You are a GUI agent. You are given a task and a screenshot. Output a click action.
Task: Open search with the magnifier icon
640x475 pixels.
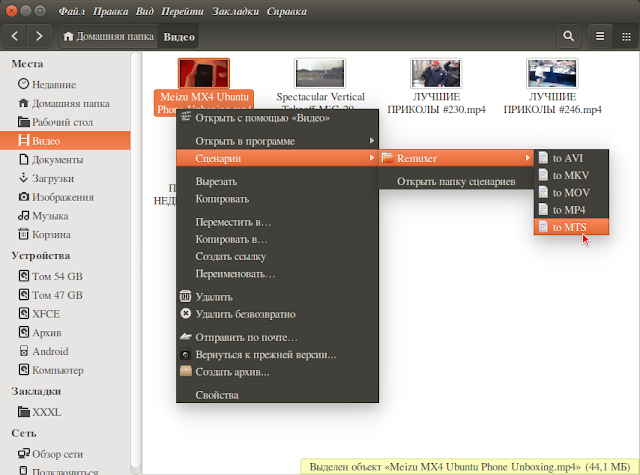pyautogui.click(x=569, y=36)
